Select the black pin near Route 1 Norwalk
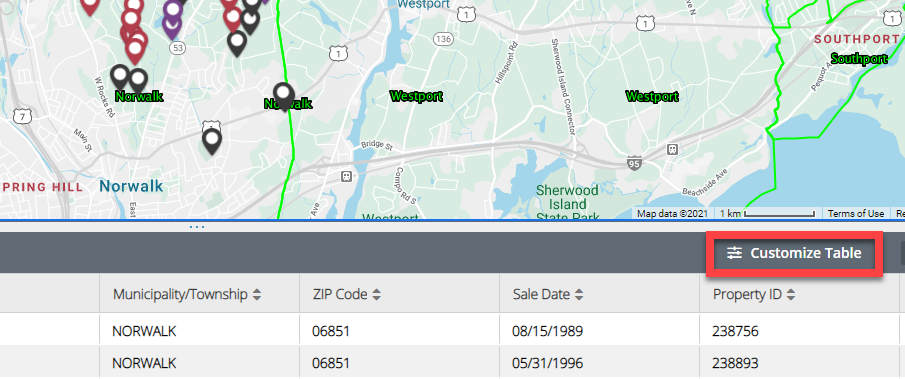The height and width of the screenshot is (379, 905). pos(212,142)
